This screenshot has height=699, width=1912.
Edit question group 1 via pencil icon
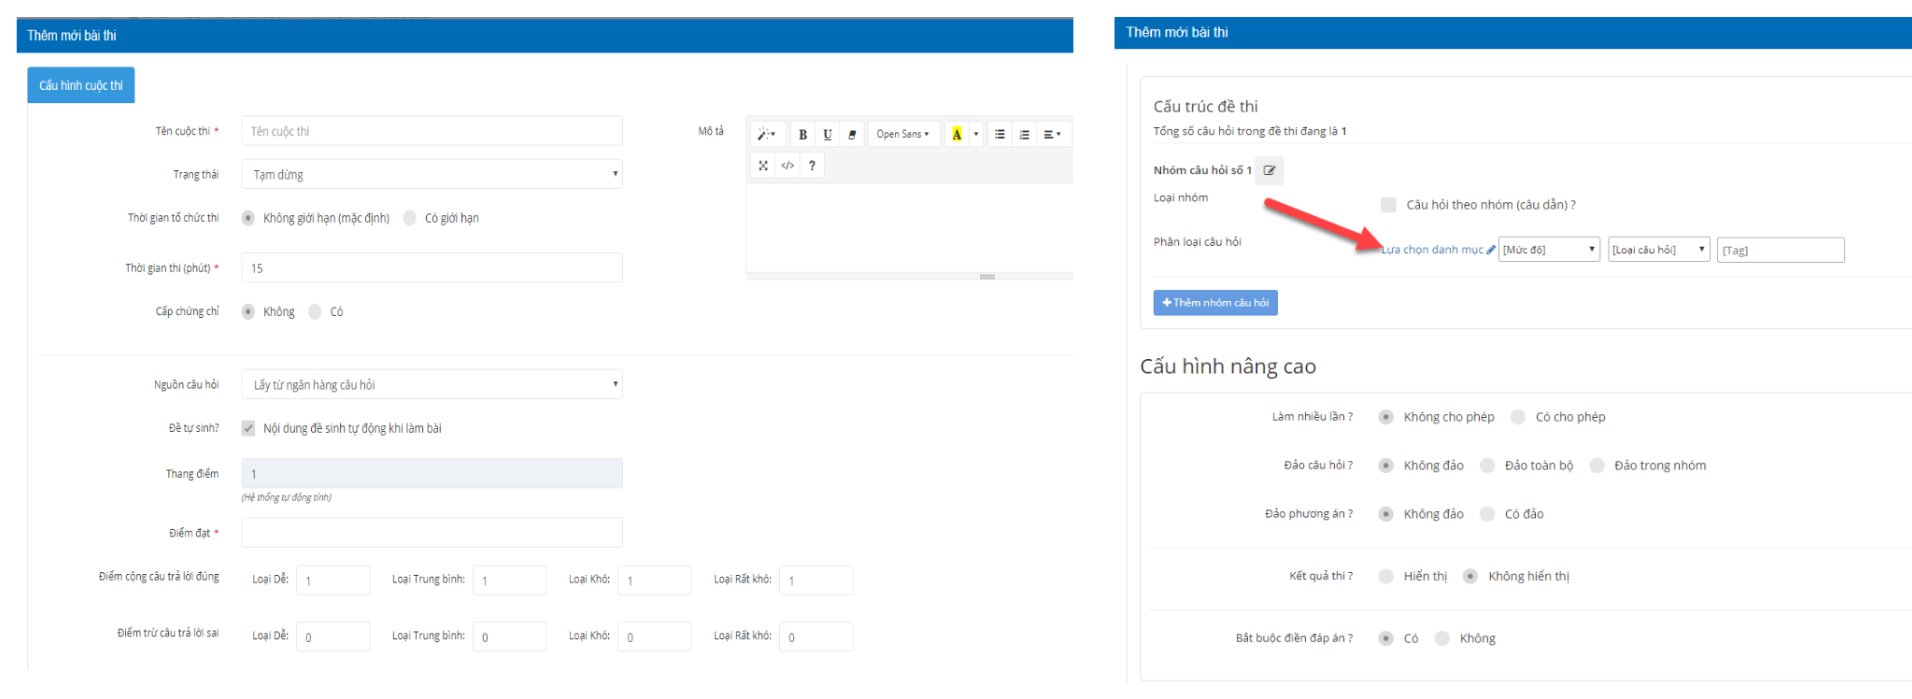point(1269,170)
